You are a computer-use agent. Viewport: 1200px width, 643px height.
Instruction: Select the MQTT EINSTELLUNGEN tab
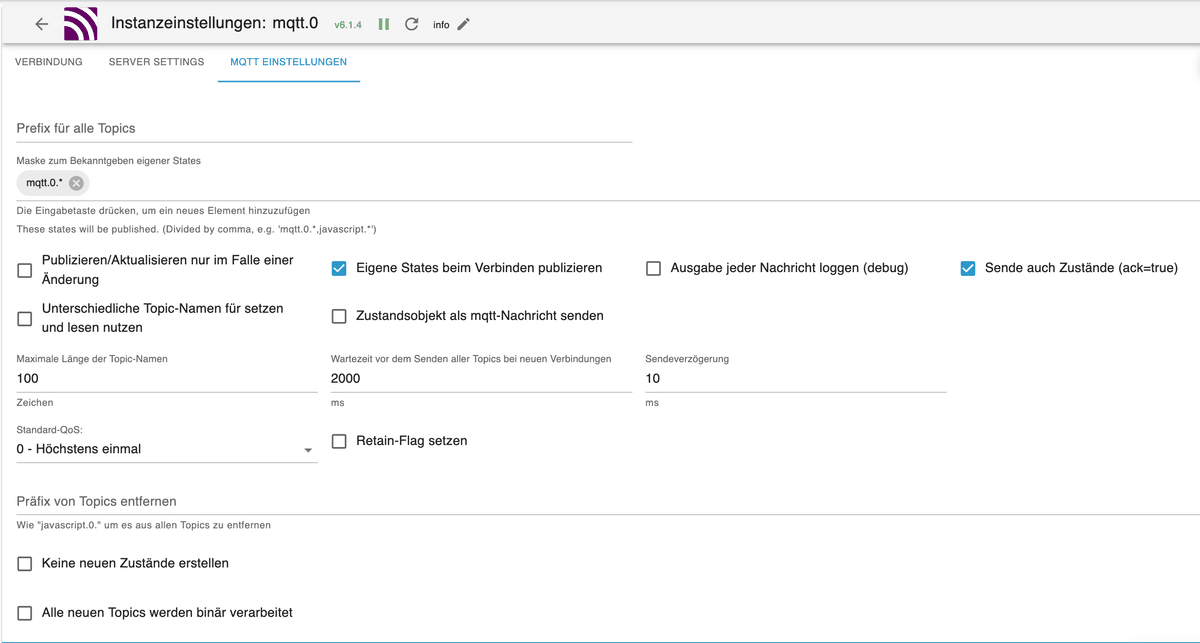pos(288,61)
